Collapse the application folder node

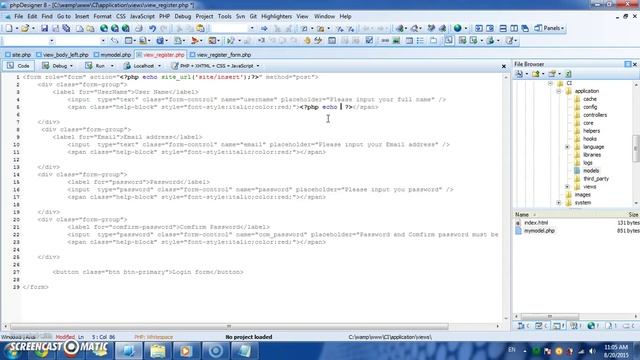(x=559, y=91)
